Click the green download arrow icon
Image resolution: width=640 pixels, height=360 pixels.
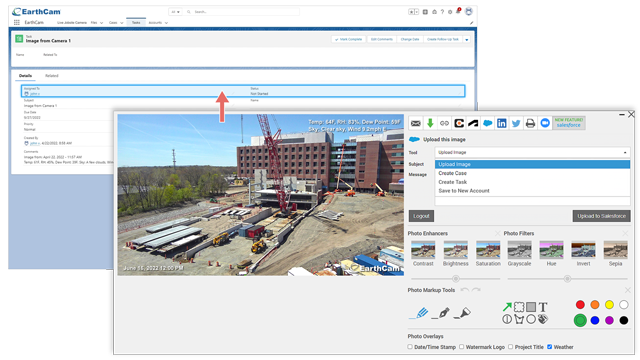(430, 123)
